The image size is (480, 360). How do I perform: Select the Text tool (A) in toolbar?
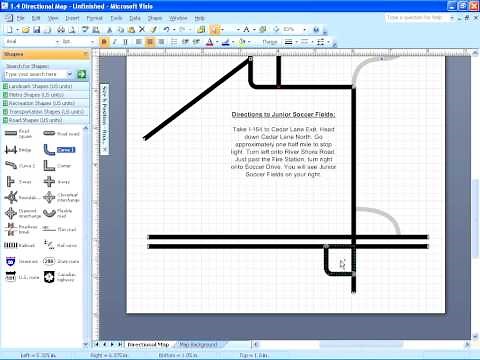pos(246,30)
